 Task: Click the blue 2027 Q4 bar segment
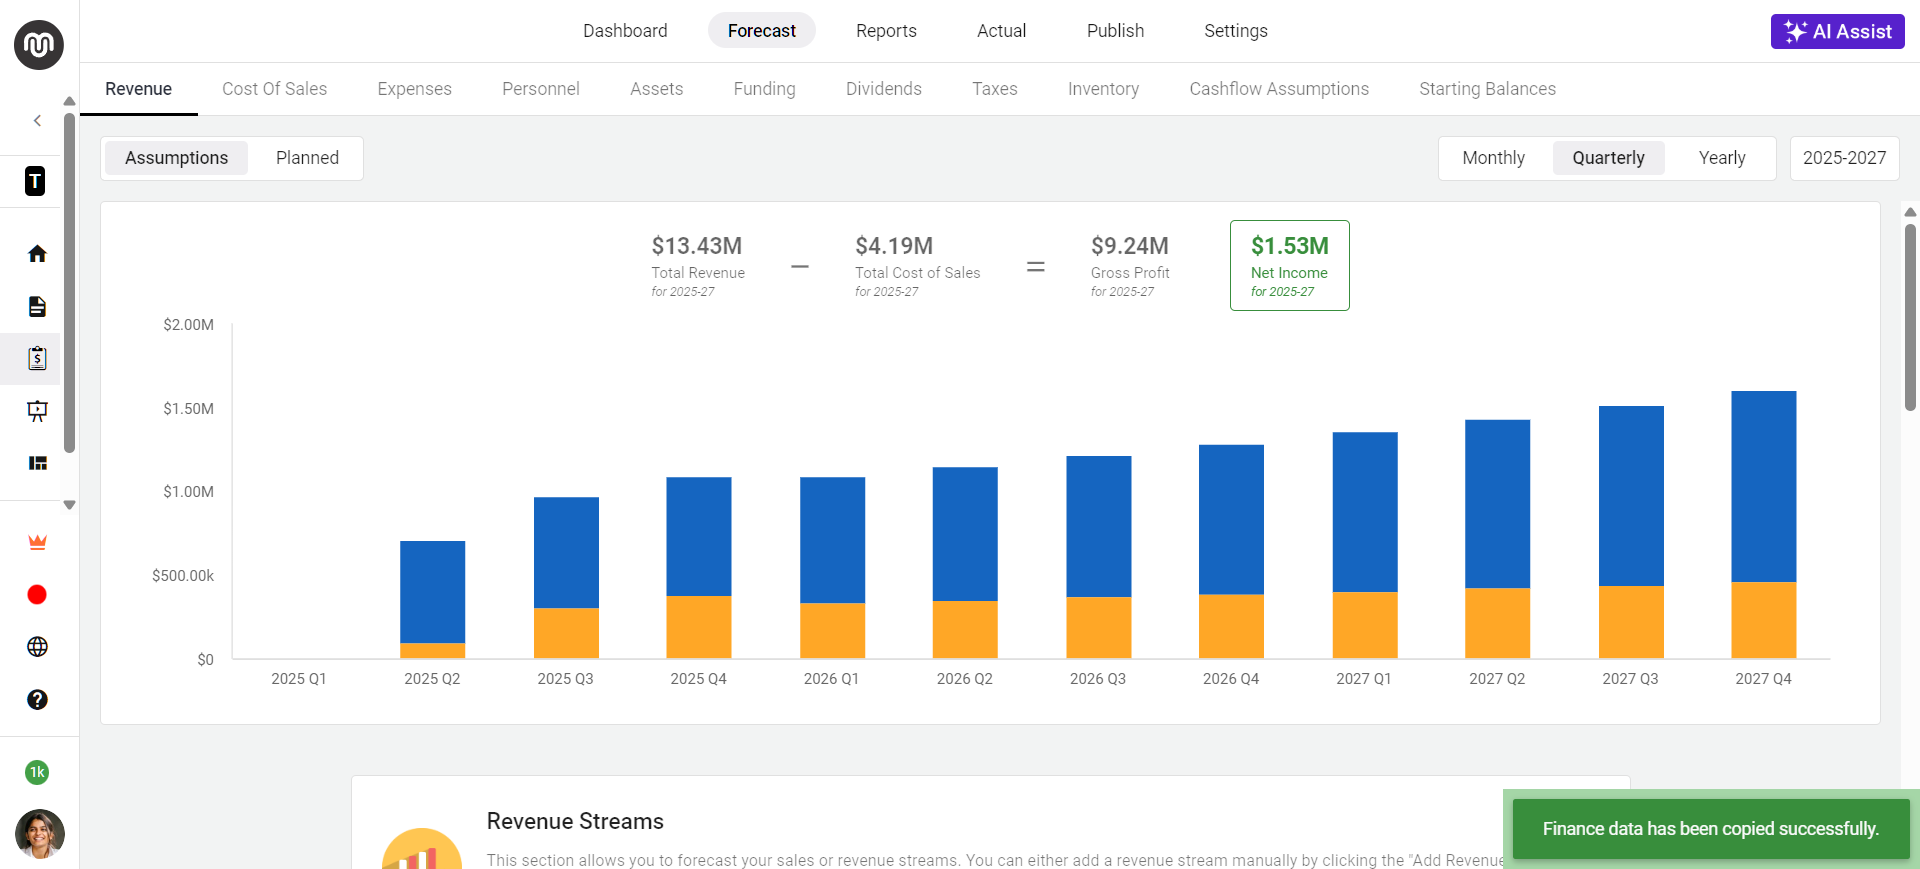pos(1763,486)
